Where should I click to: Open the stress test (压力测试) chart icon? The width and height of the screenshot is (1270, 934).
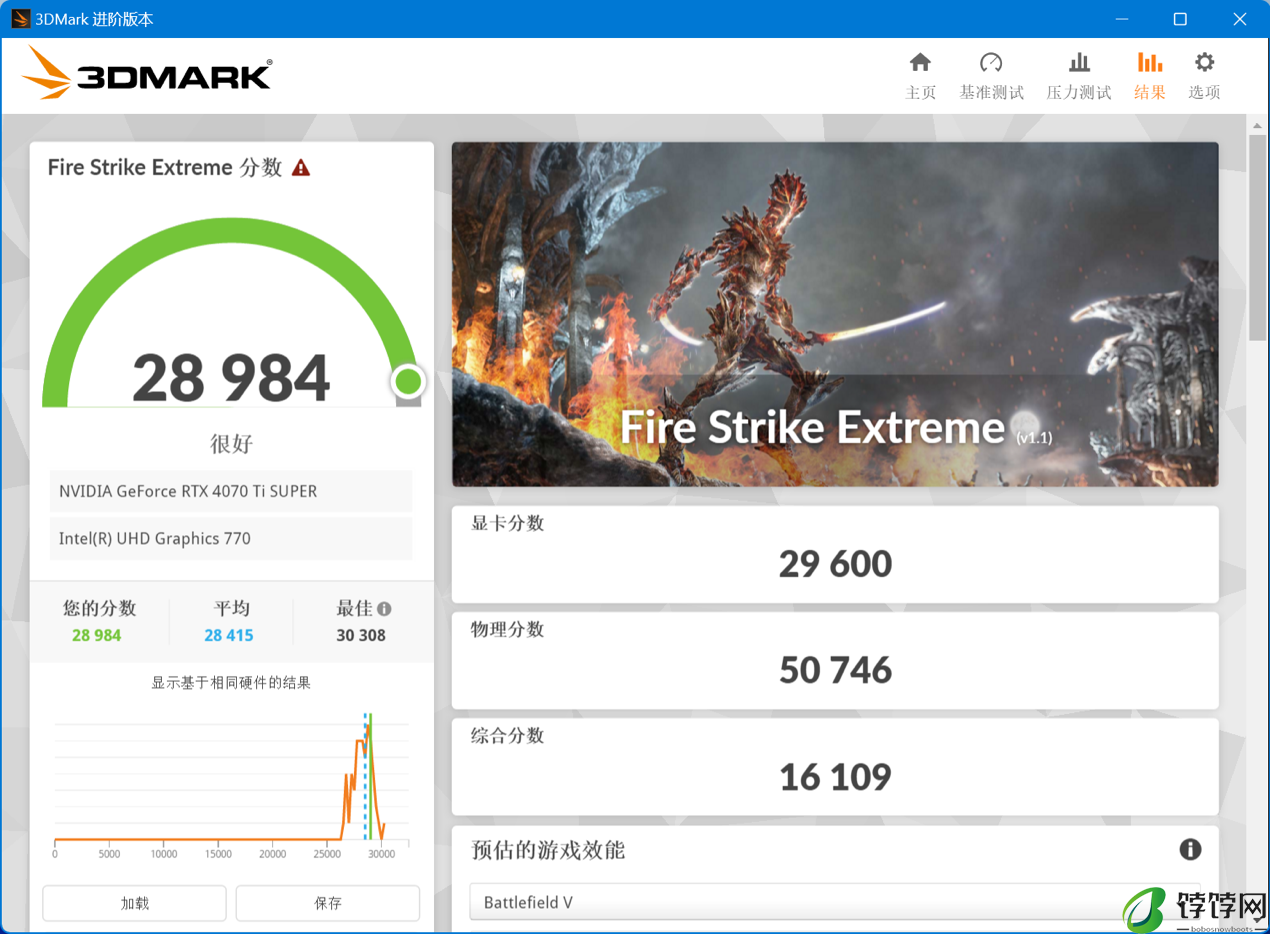point(1079,63)
